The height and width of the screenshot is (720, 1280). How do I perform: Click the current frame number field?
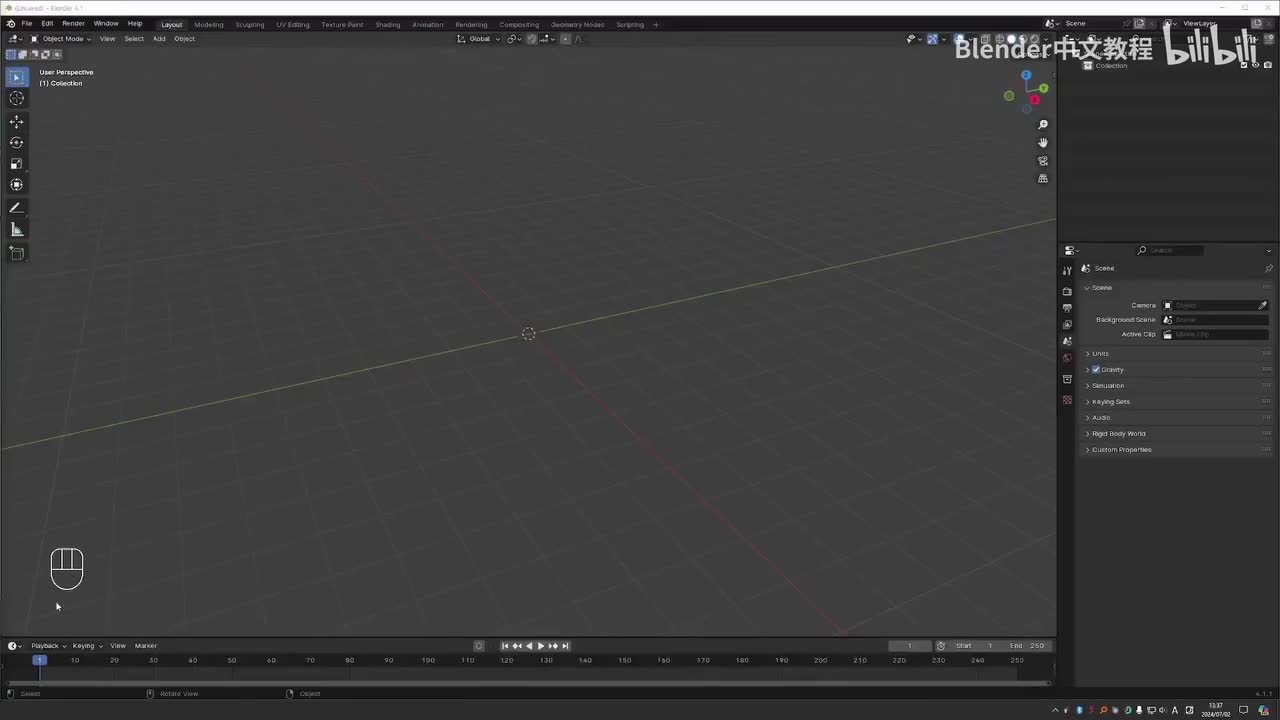point(909,646)
